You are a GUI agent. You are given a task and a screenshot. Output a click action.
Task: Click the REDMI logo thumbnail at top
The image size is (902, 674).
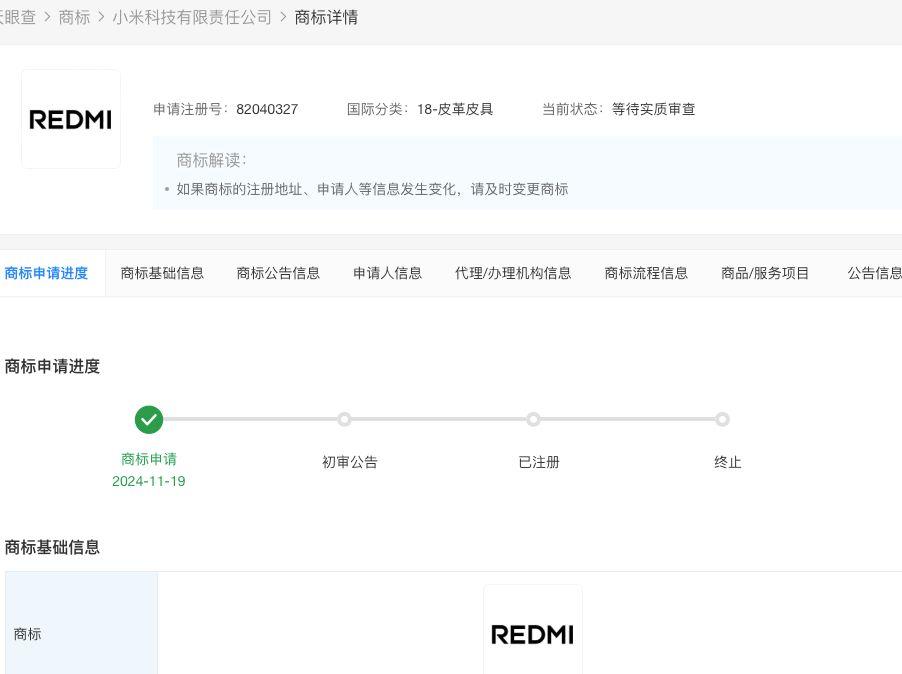pos(71,119)
